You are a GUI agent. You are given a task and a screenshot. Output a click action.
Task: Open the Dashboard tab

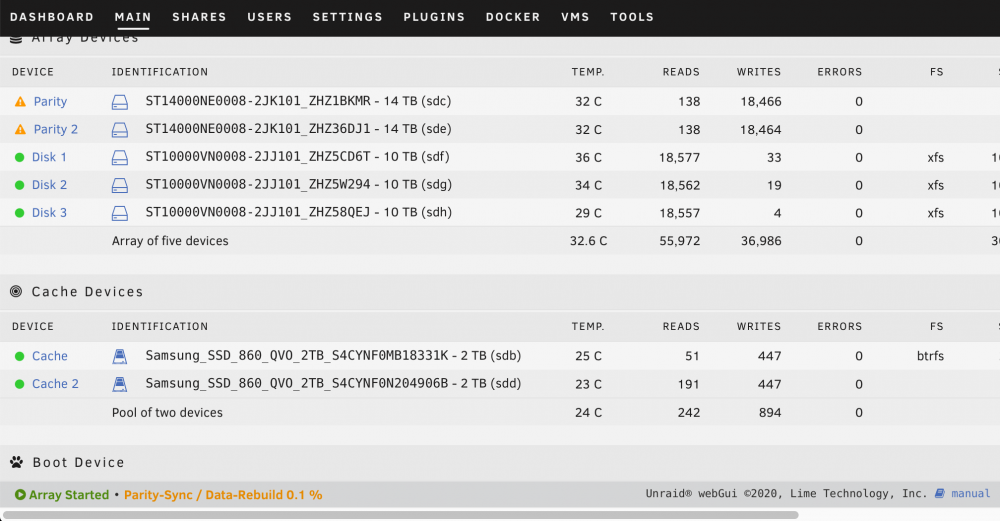(52, 17)
